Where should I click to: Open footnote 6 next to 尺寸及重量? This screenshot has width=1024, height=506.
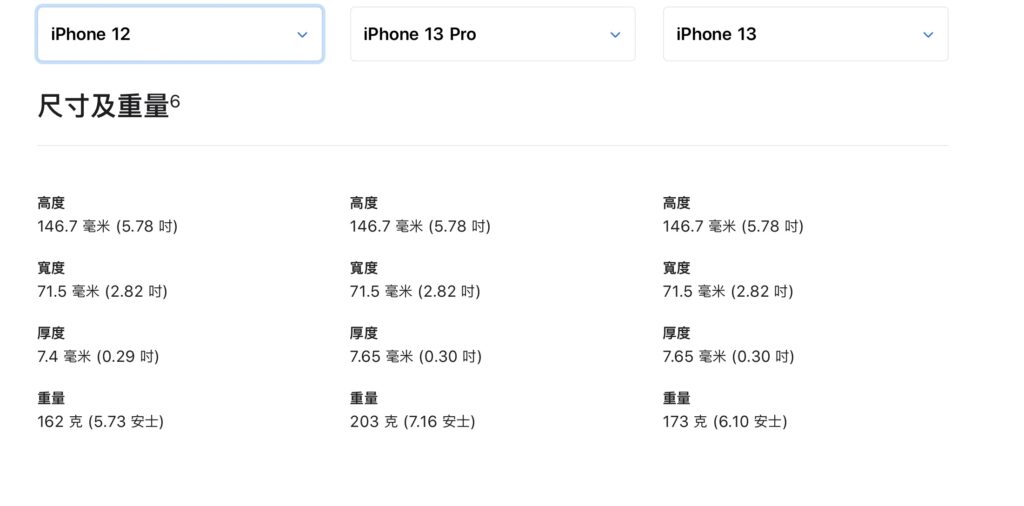174,101
